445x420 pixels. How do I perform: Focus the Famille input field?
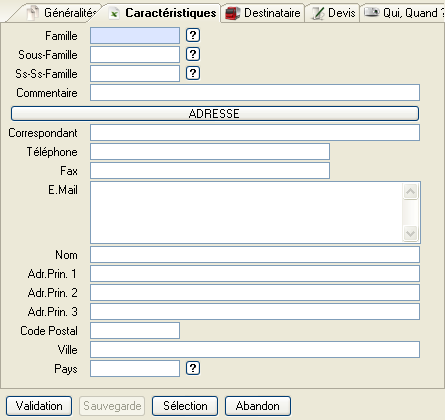pyautogui.click(x=135, y=35)
